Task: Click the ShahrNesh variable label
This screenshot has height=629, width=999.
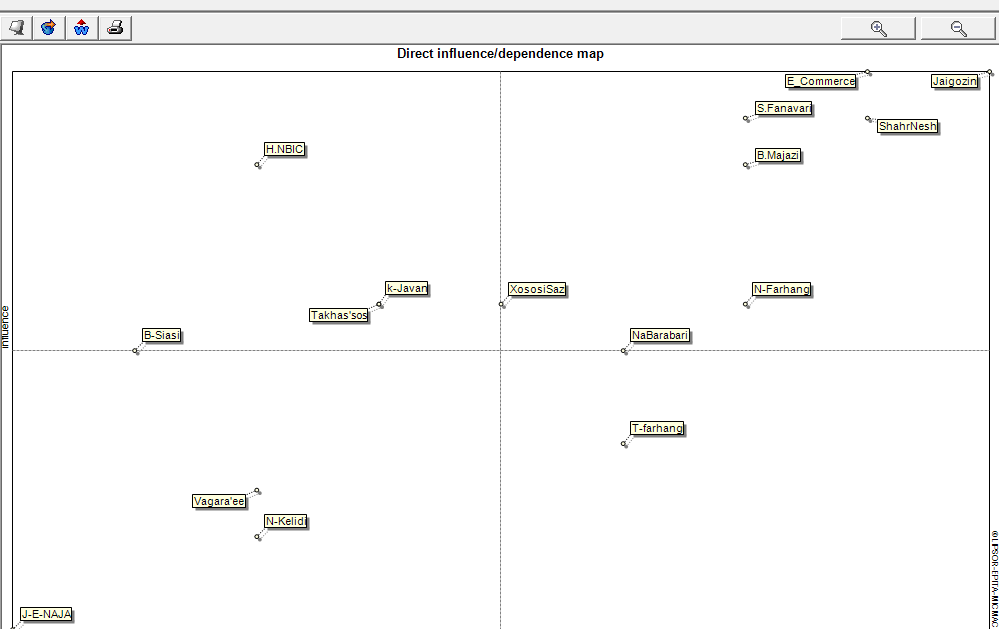Action: (907, 126)
